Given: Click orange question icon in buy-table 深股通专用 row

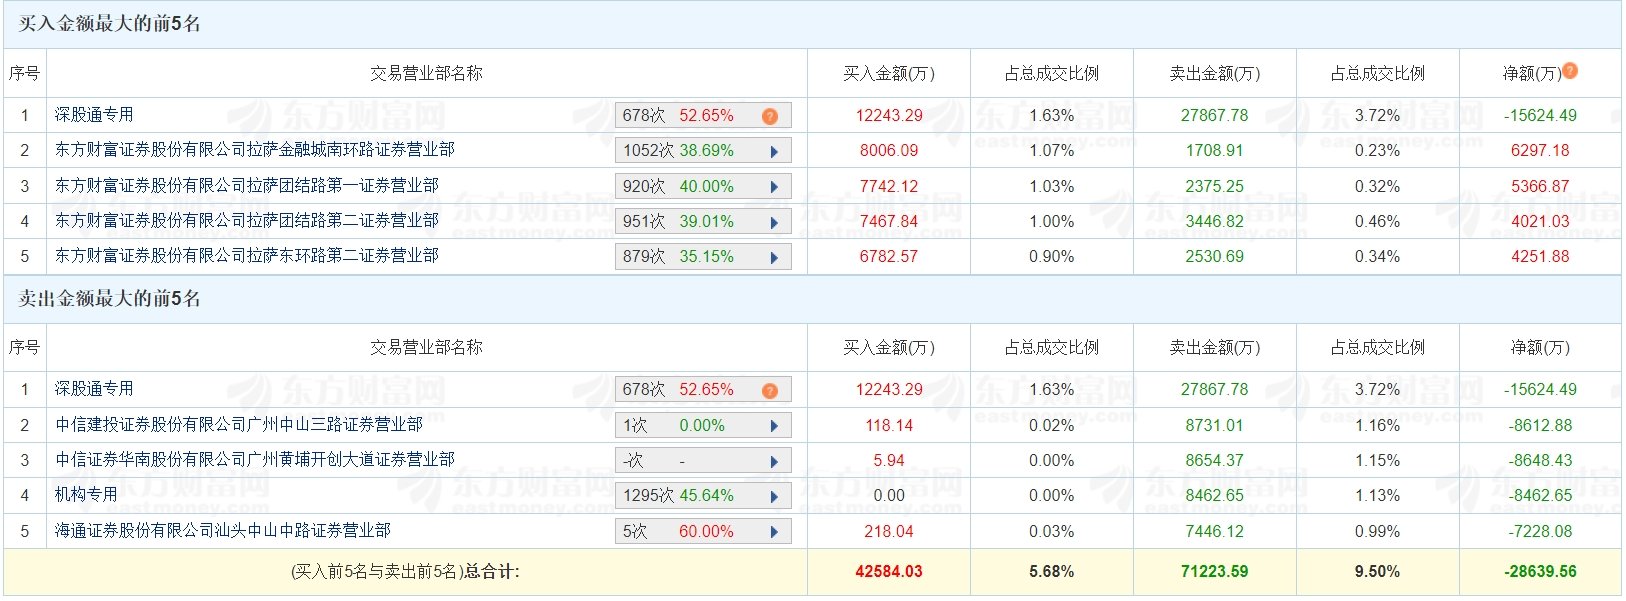Looking at the screenshot, I should 769,116.
